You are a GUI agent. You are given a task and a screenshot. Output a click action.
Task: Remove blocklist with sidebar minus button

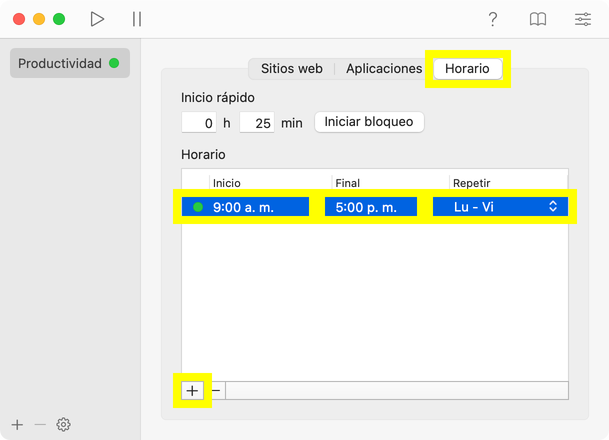point(40,424)
